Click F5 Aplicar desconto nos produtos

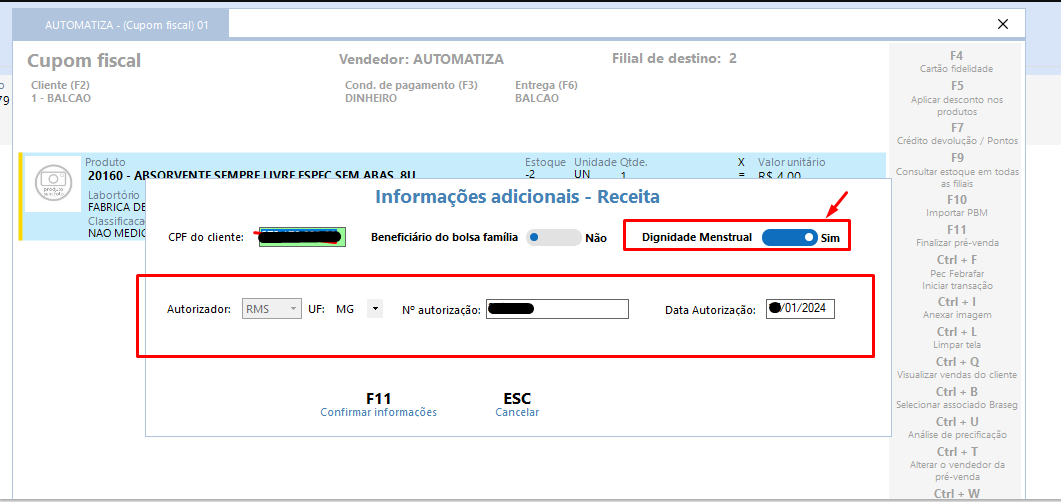pyautogui.click(x=957, y=98)
